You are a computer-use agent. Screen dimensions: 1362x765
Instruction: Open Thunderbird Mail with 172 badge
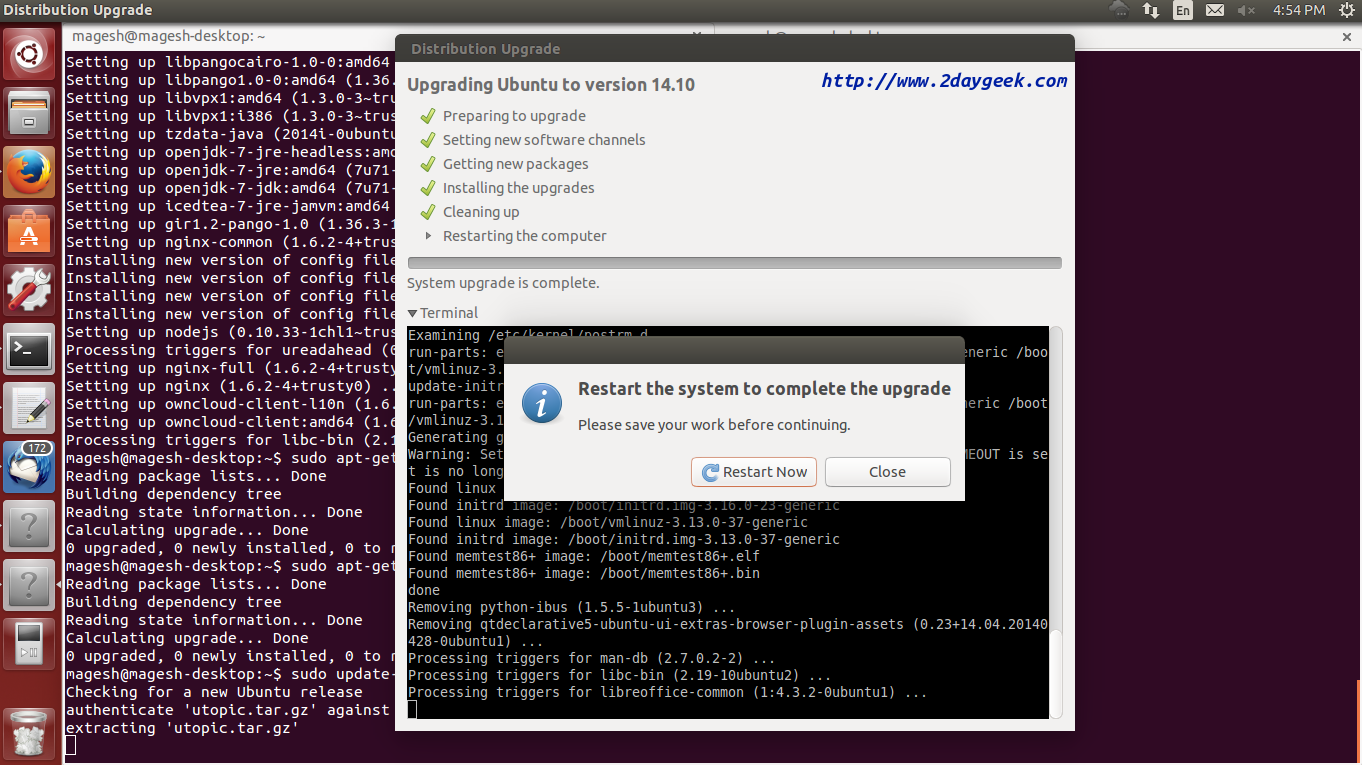coord(30,467)
